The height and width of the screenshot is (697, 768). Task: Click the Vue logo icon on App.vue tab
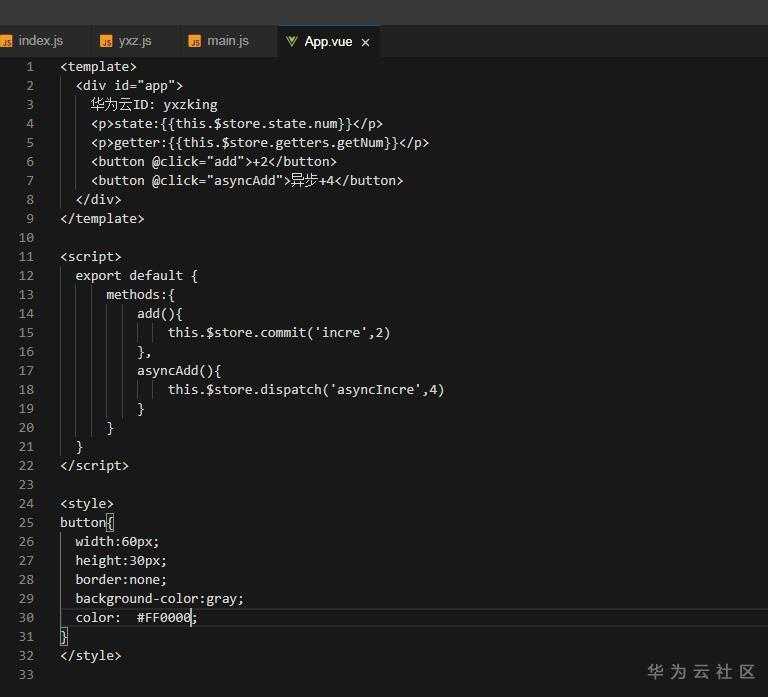coord(292,41)
